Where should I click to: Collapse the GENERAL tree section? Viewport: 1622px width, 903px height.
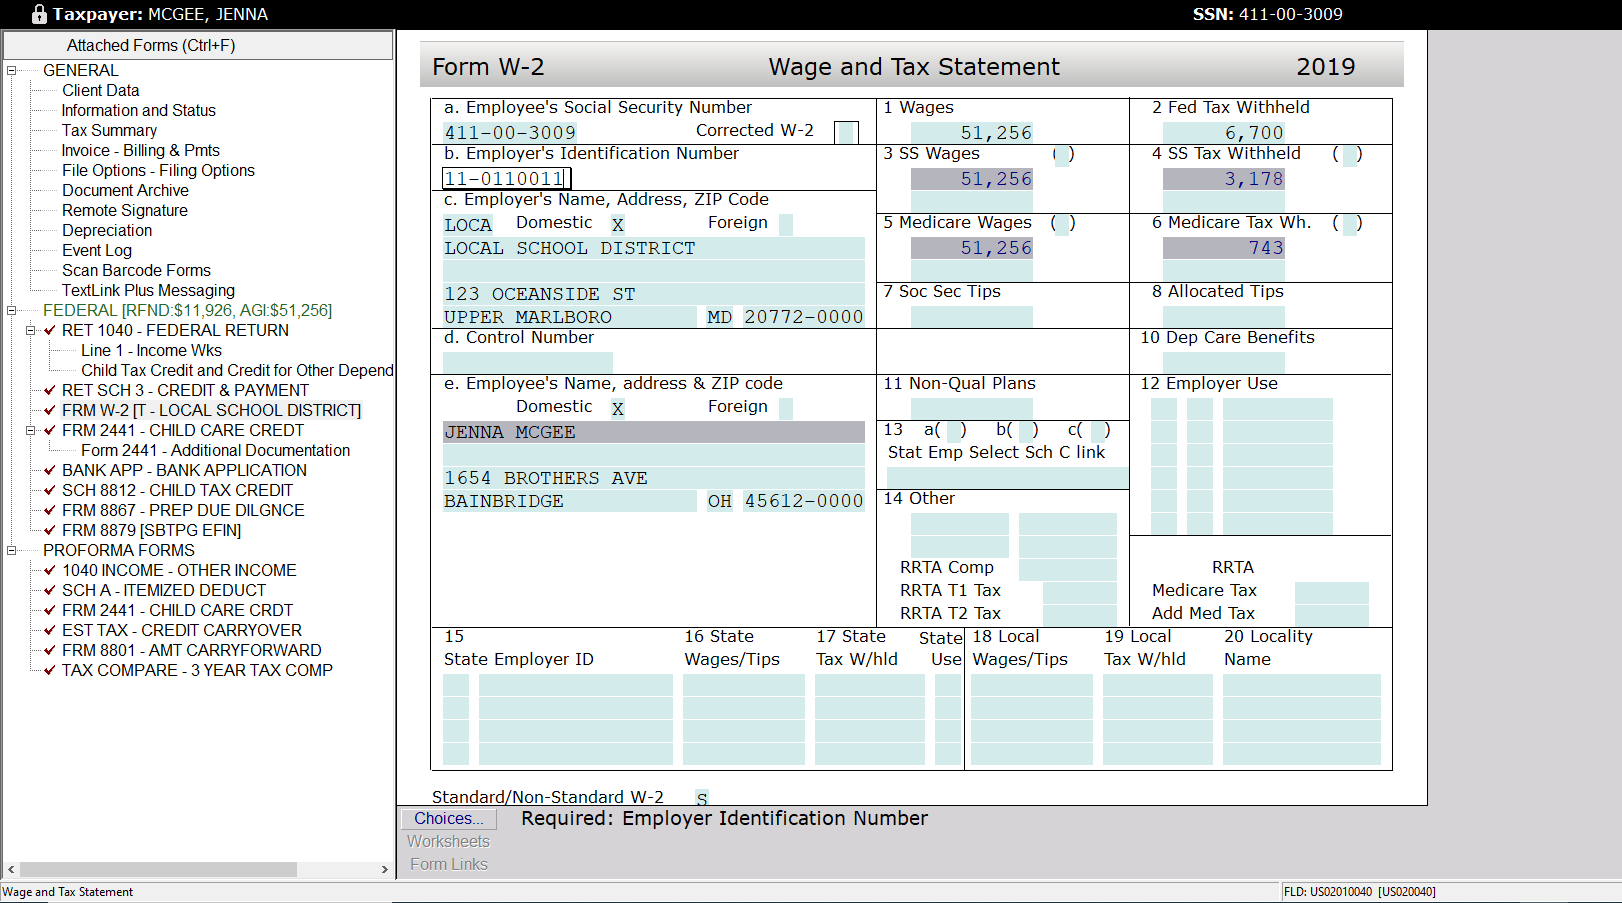point(12,70)
